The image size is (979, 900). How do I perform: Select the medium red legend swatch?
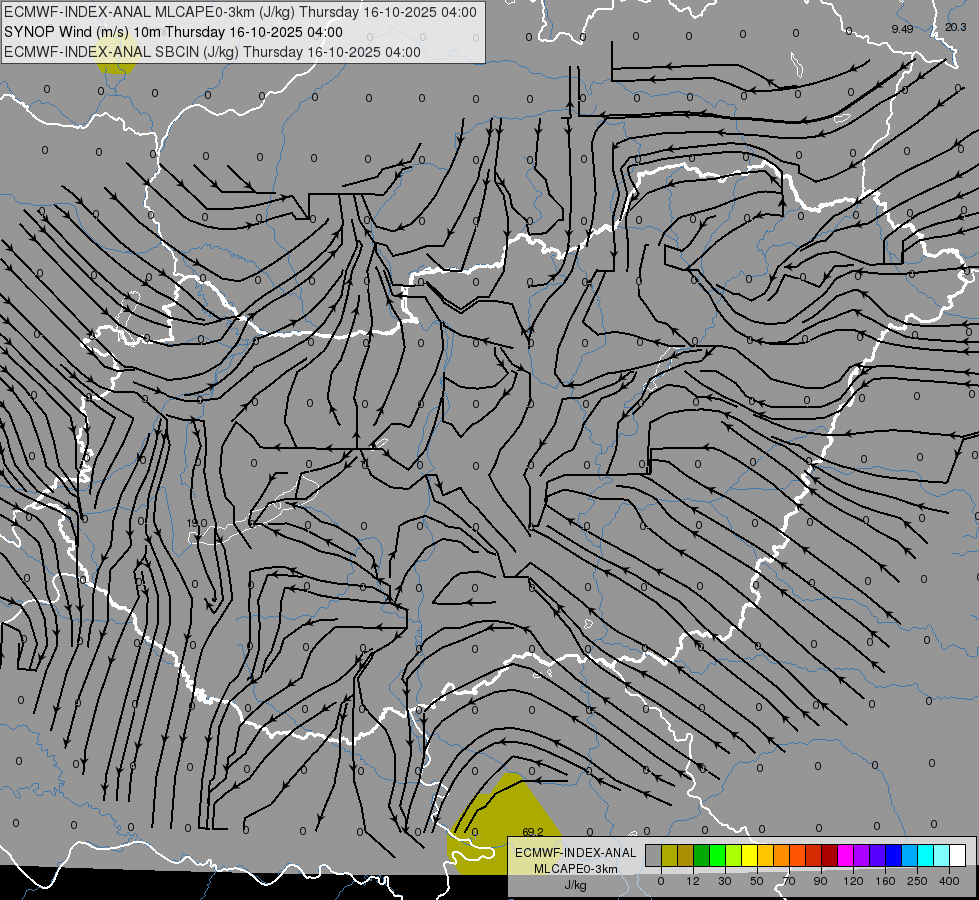point(814,855)
